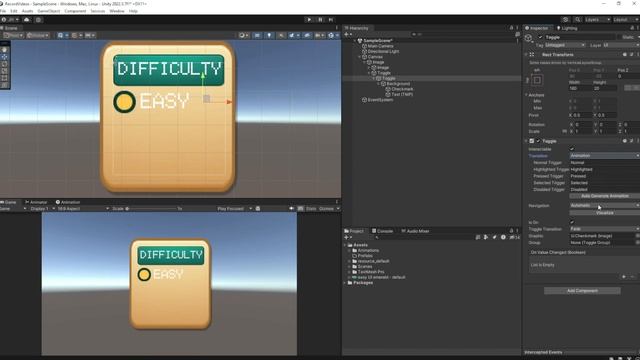Open the GameObject menu
The width and height of the screenshot is (640, 360).
click(49, 11)
